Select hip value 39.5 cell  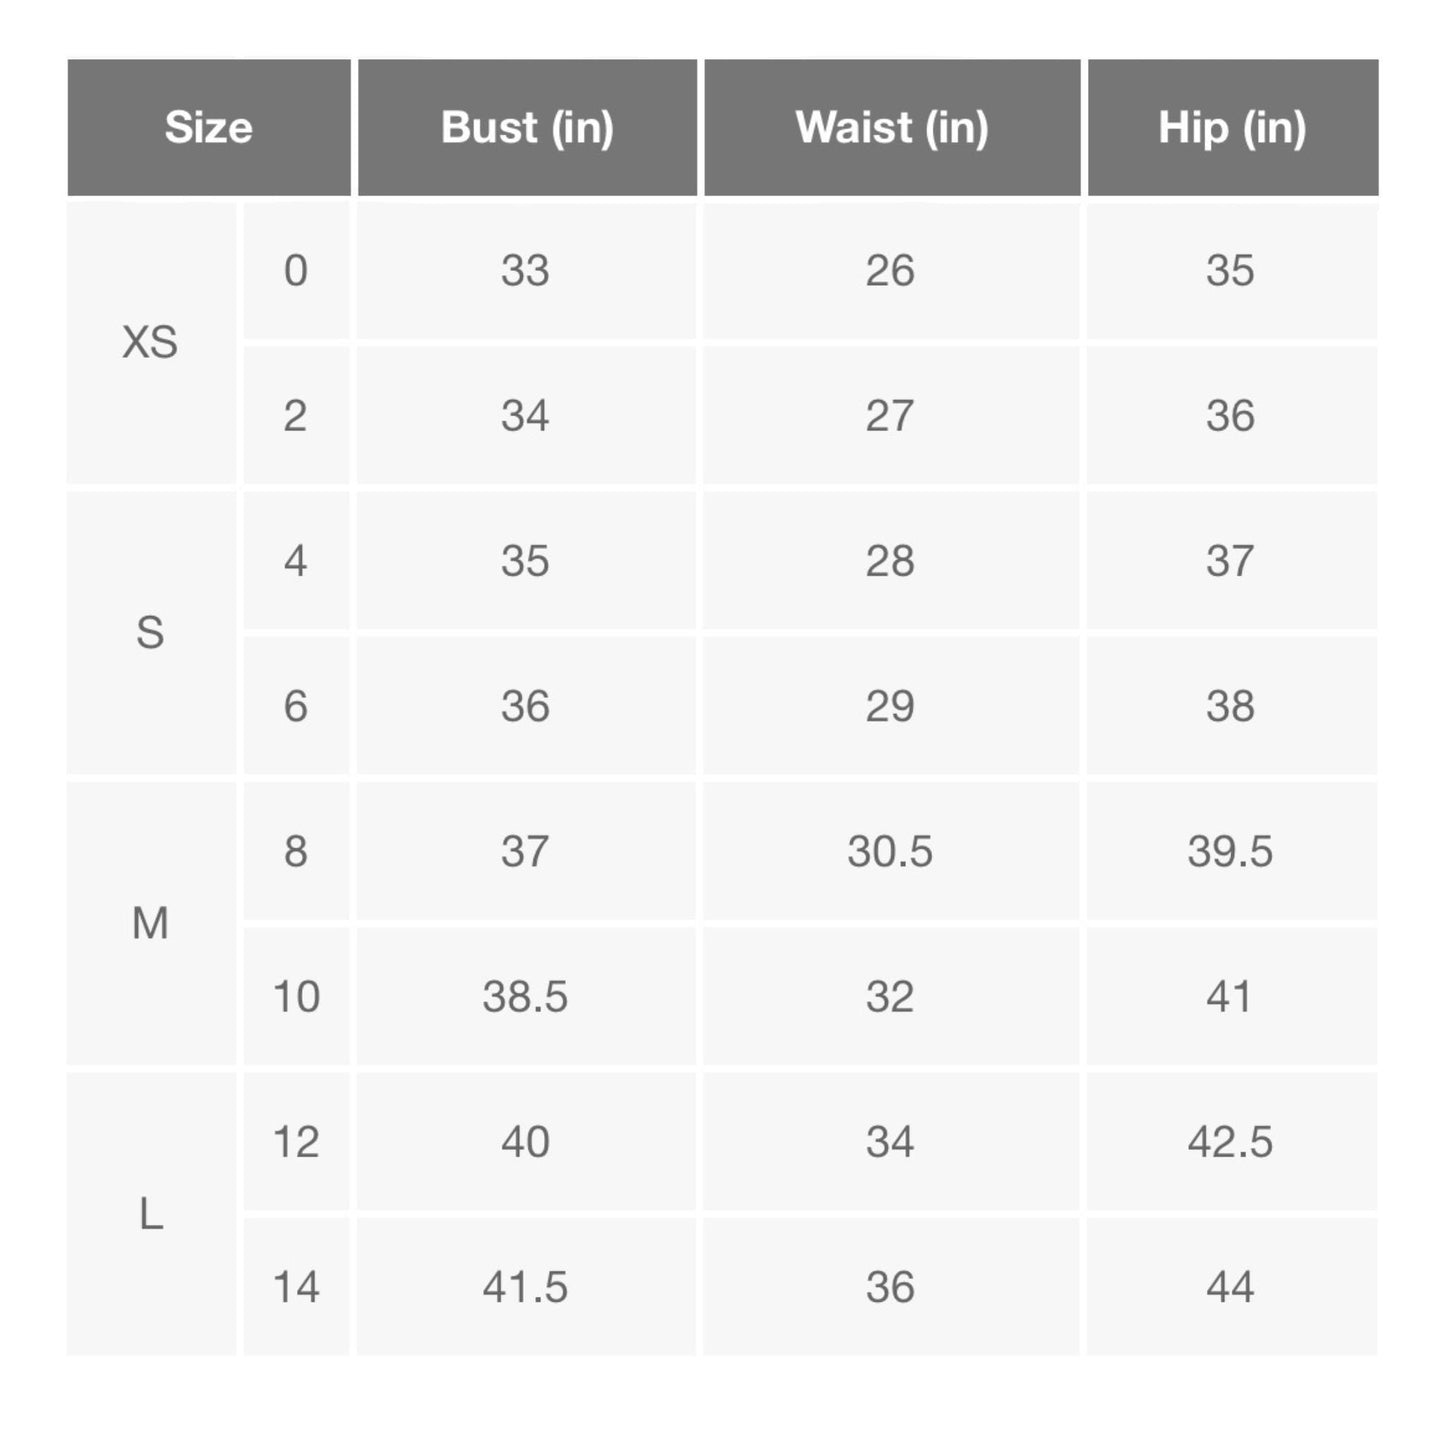pyautogui.click(x=1232, y=851)
